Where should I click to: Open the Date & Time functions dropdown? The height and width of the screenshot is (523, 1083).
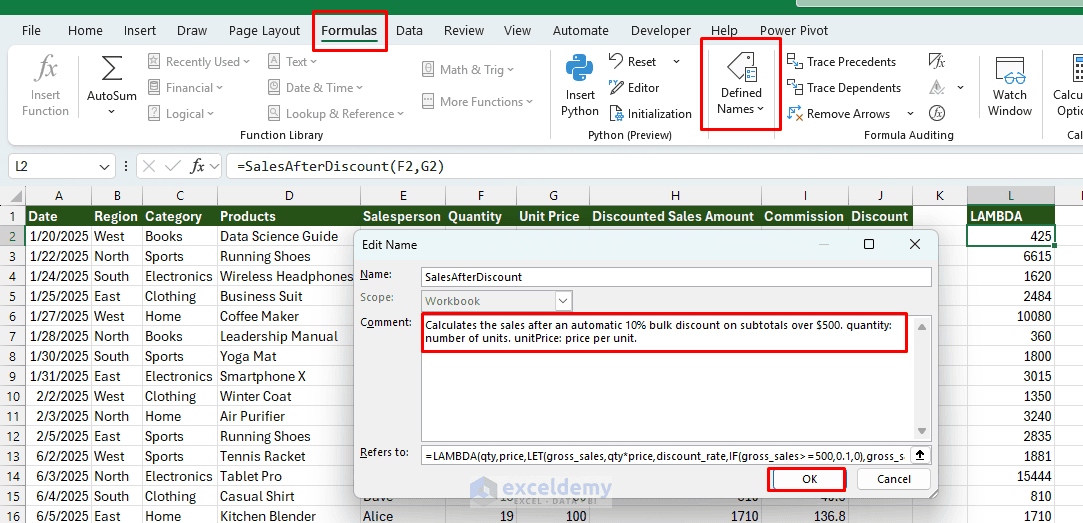315,88
